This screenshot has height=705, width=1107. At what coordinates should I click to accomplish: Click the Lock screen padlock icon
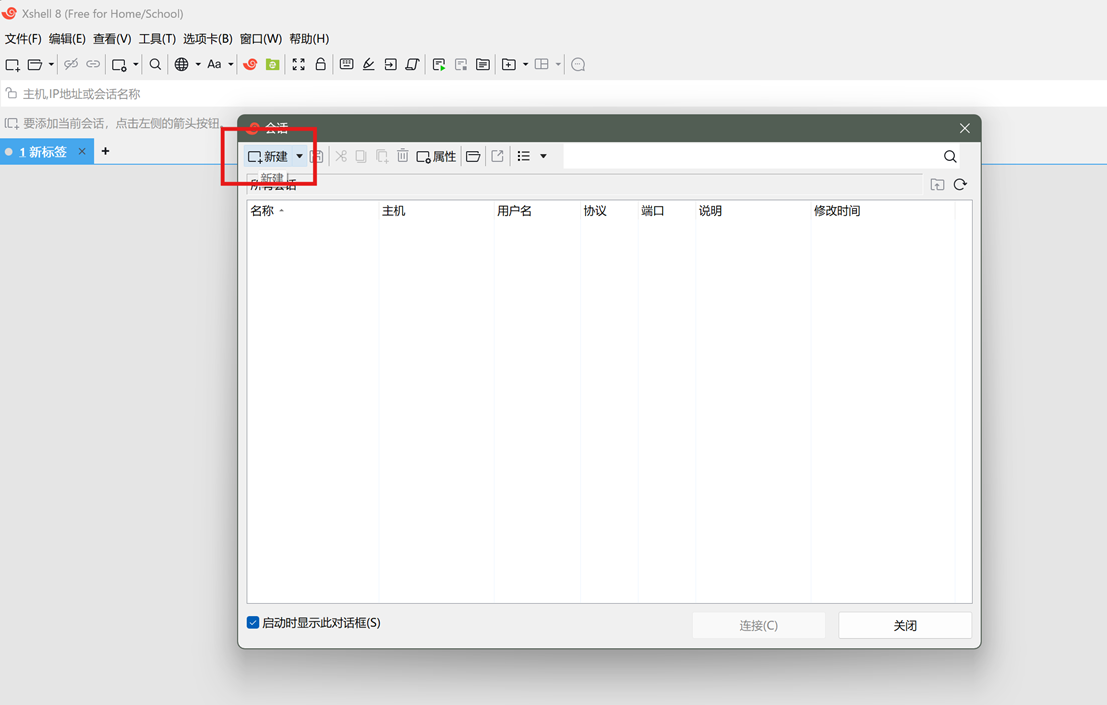tap(321, 64)
